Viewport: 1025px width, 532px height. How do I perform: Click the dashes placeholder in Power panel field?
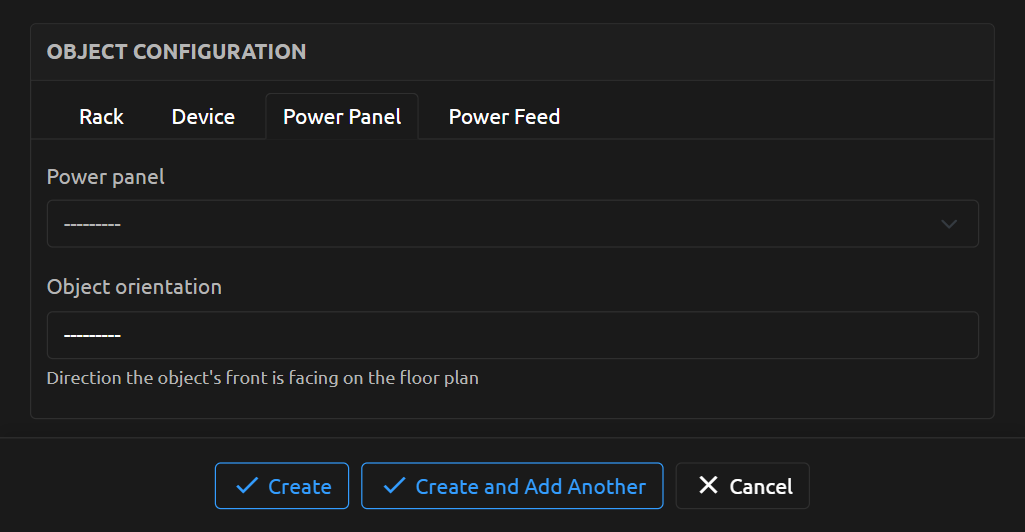point(92,224)
